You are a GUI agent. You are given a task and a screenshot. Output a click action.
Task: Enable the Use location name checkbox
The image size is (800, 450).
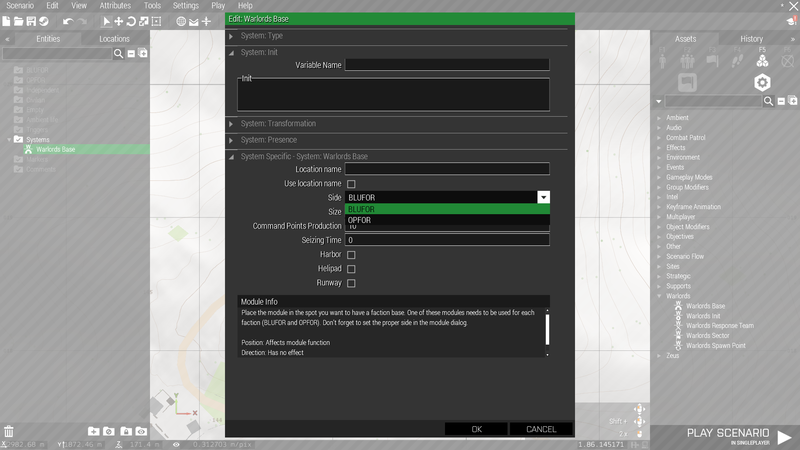pyautogui.click(x=351, y=184)
